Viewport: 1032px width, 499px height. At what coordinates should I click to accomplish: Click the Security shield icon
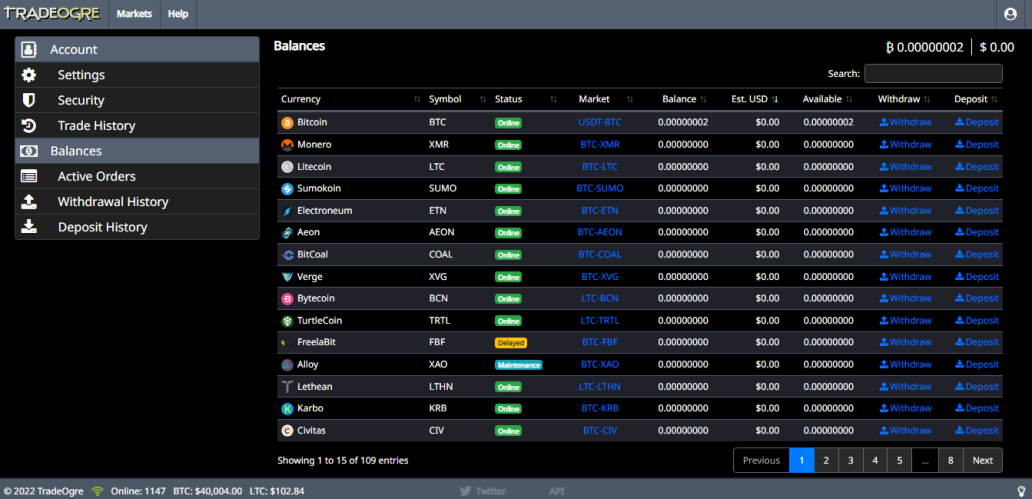click(x=28, y=100)
